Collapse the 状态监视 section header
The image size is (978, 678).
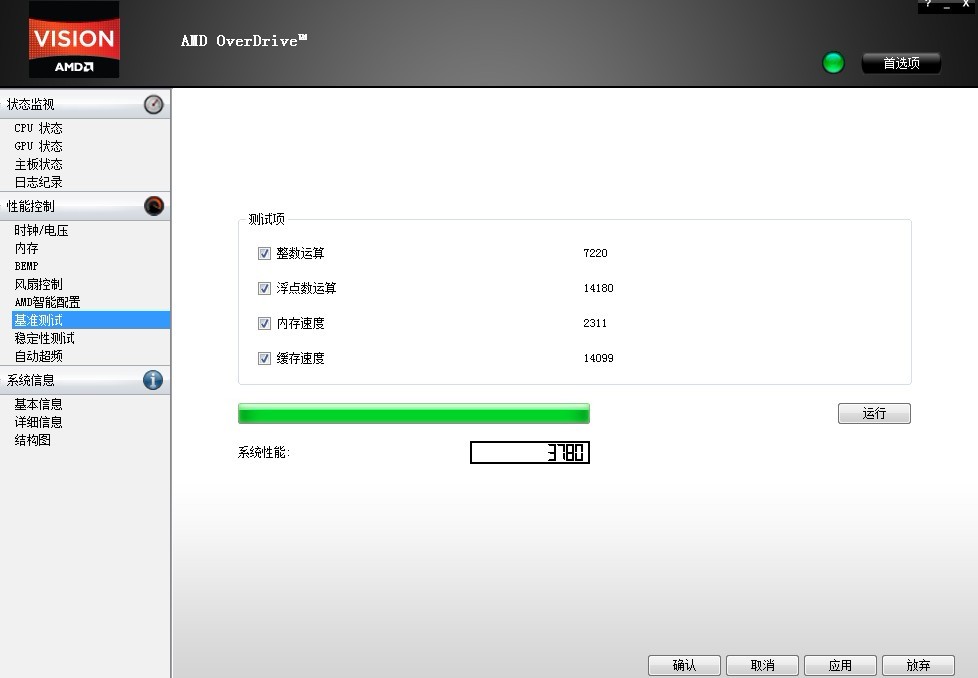[85, 104]
